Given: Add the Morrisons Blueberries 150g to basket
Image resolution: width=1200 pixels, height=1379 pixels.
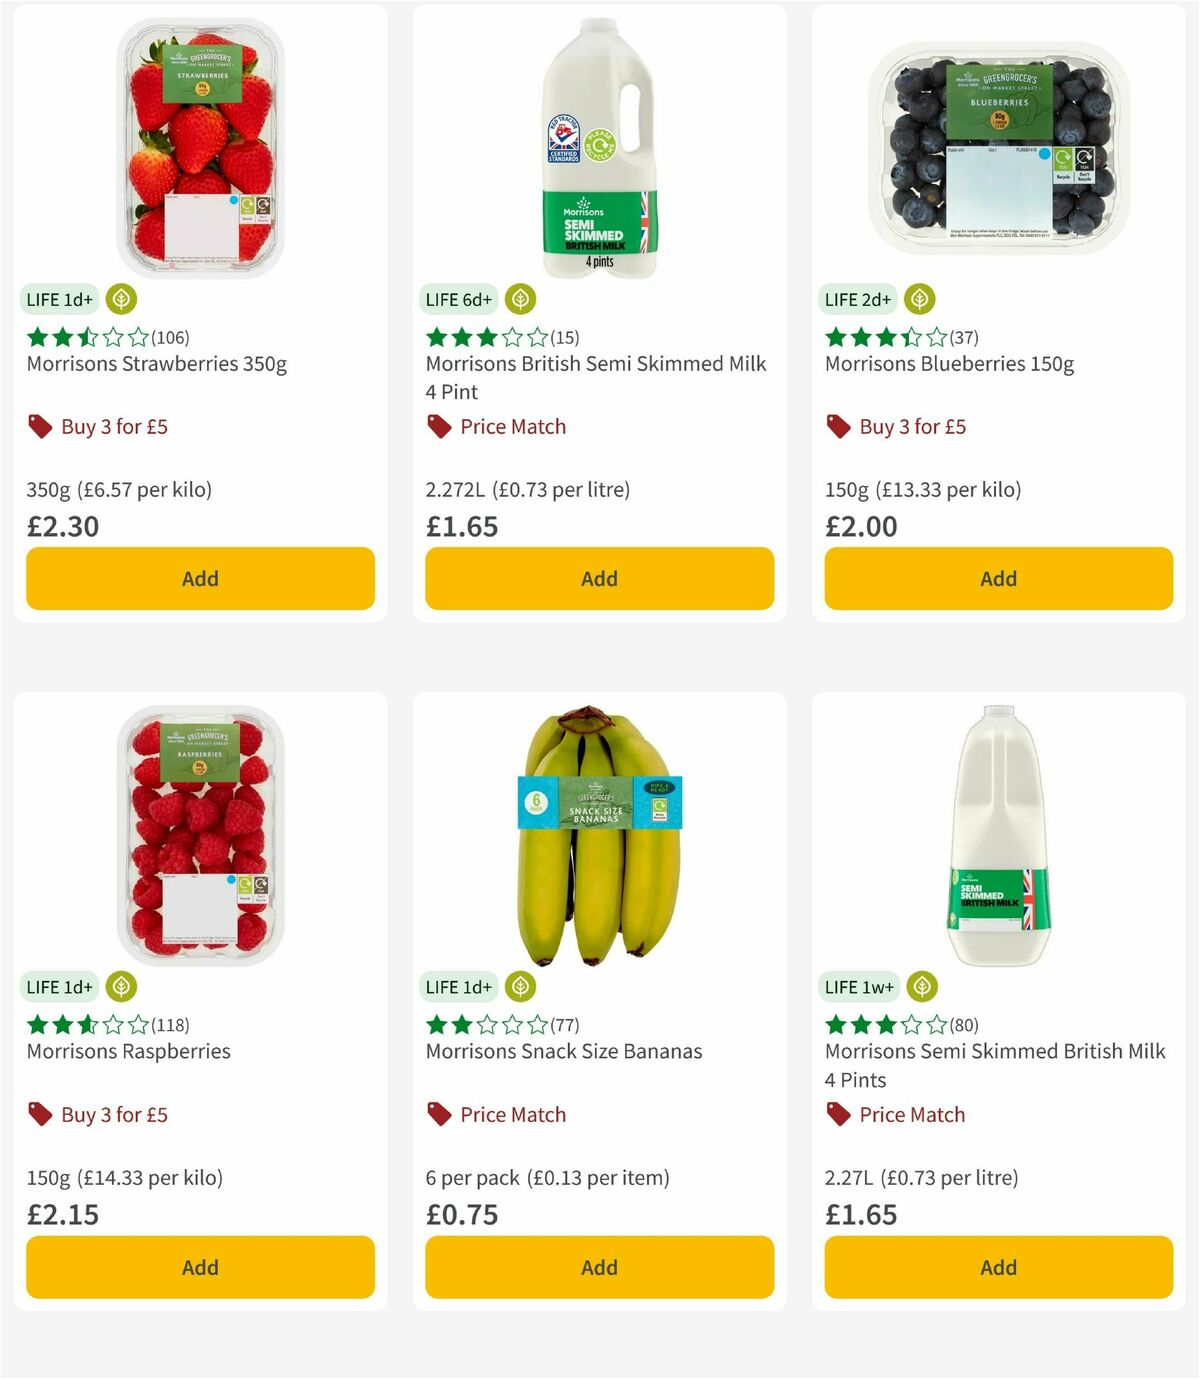Looking at the screenshot, I should [998, 578].
